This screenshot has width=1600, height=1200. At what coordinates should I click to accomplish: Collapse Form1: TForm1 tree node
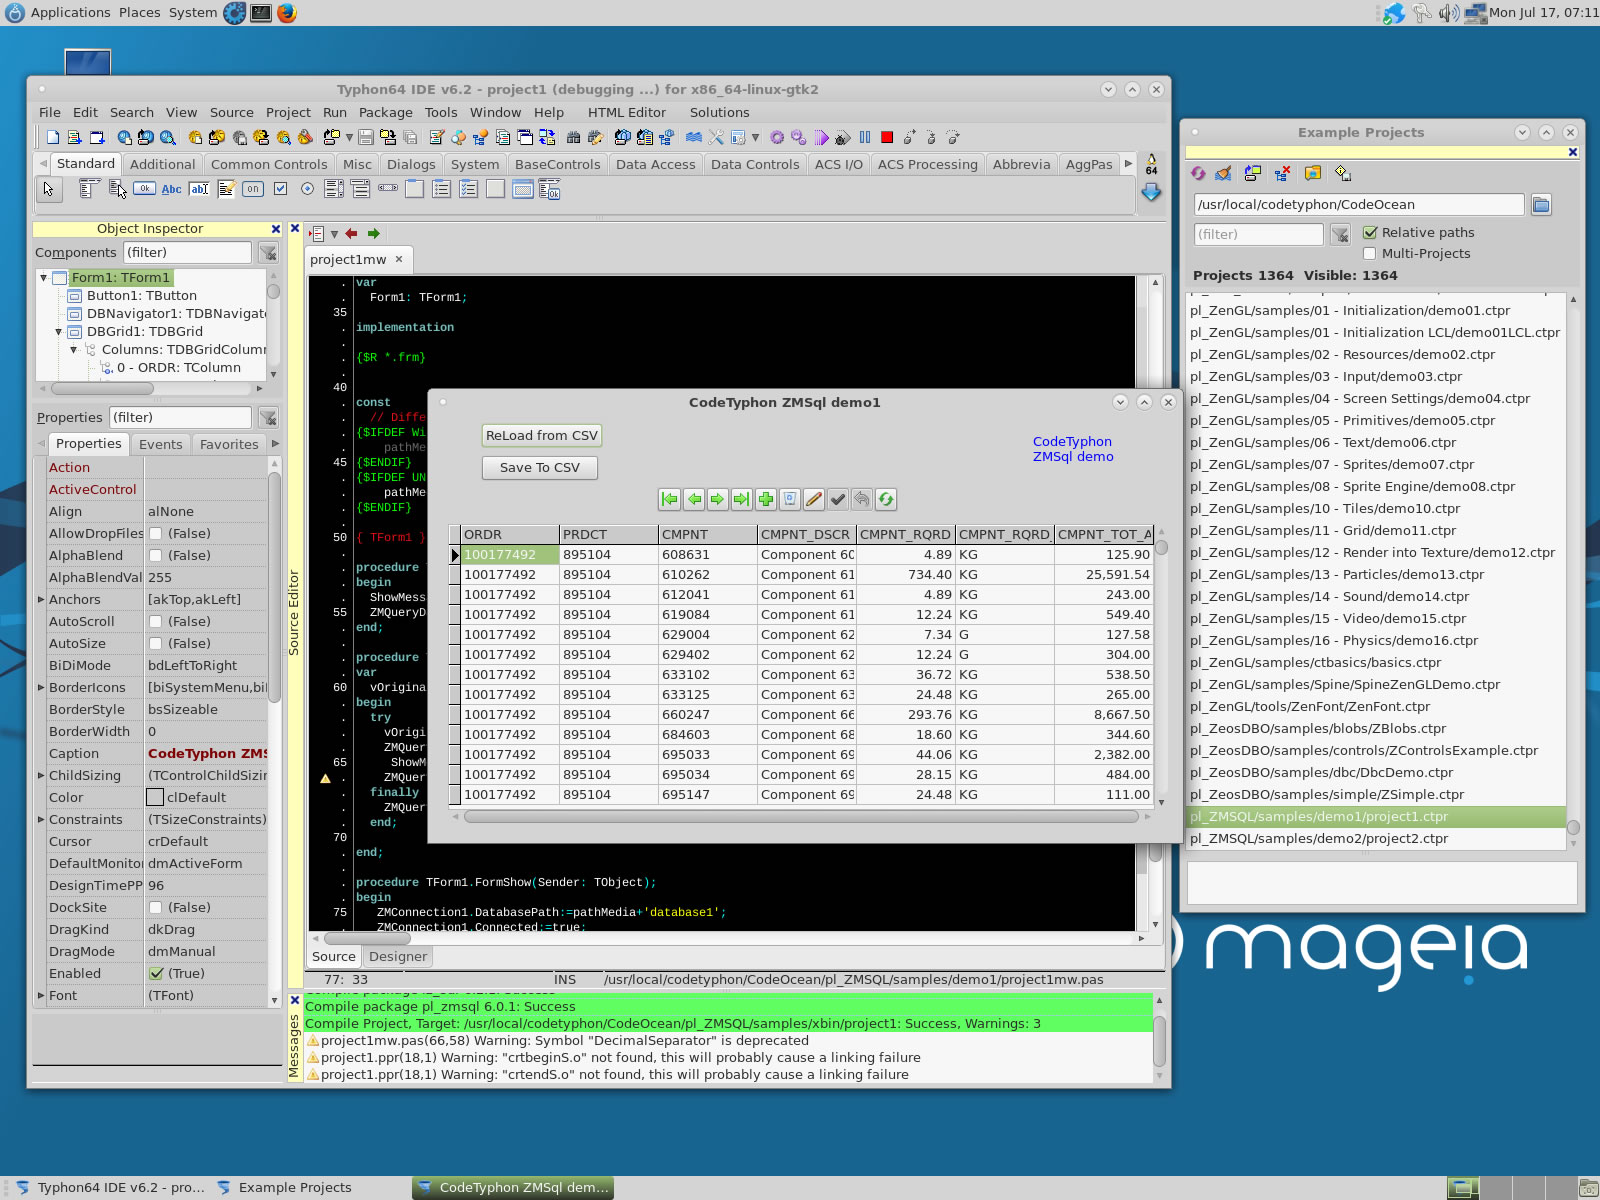tap(43, 278)
